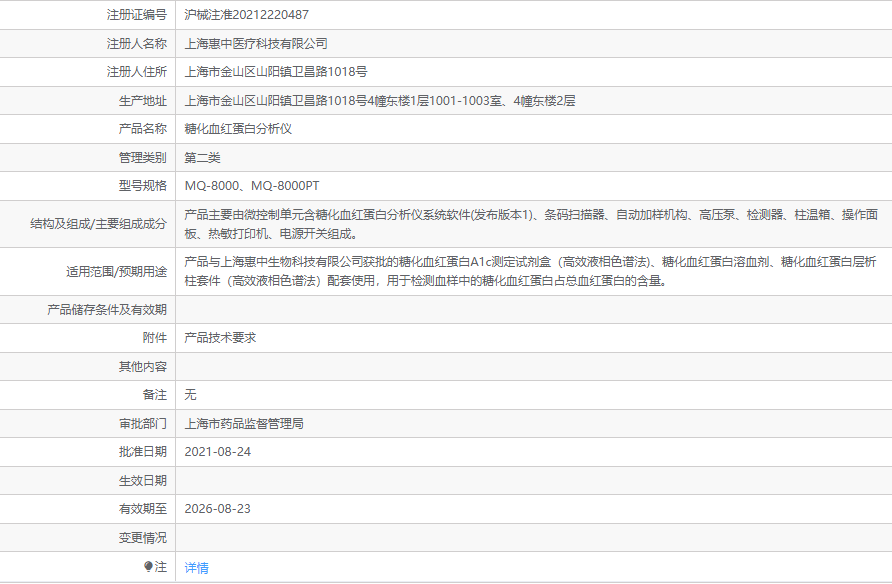
Task: Click the intended use description text
Action: (531, 271)
